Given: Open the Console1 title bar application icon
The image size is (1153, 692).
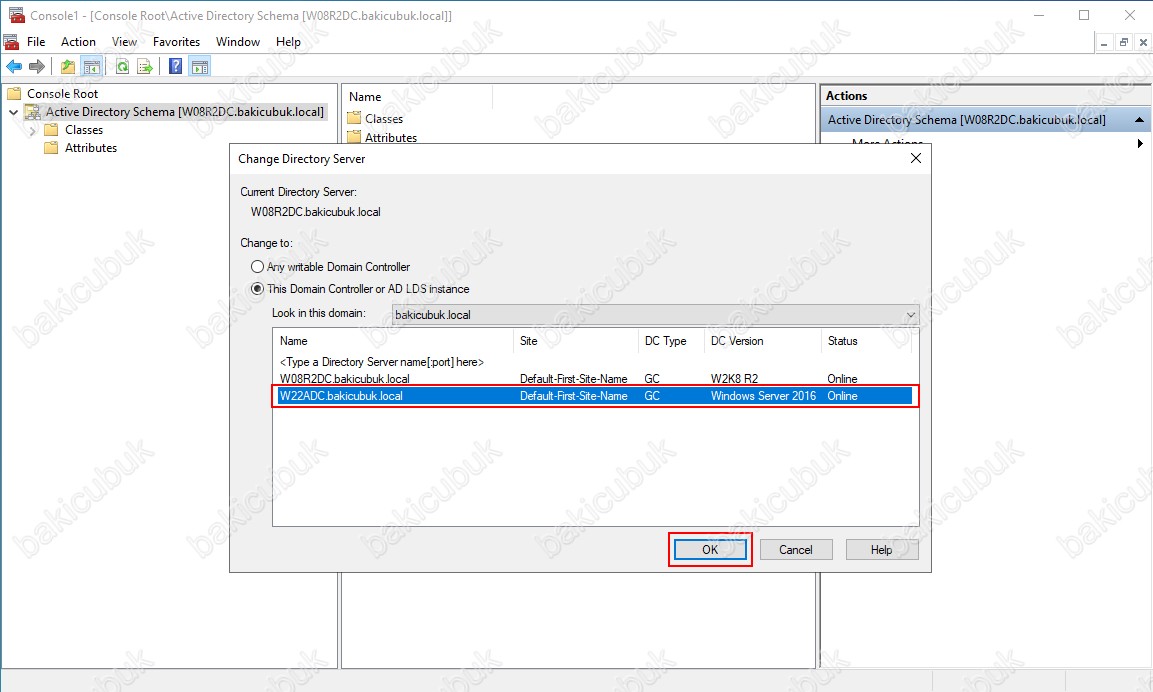Looking at the screenshot, I should point(16,15).
